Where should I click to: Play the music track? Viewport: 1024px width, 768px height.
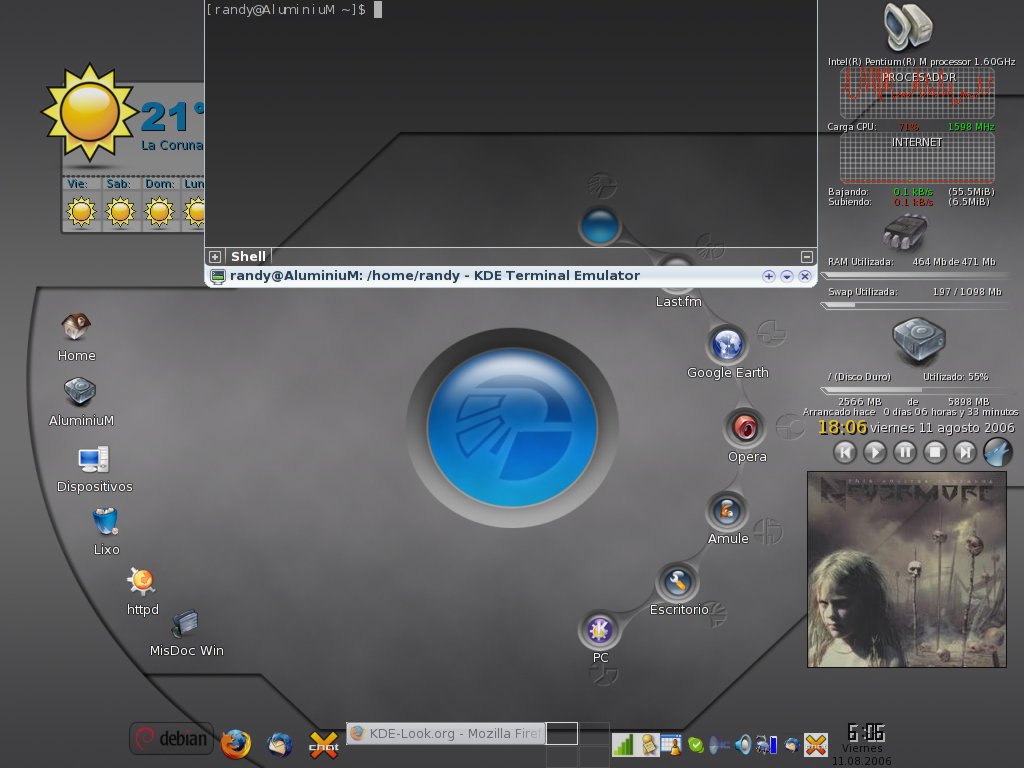pos(875,452)
